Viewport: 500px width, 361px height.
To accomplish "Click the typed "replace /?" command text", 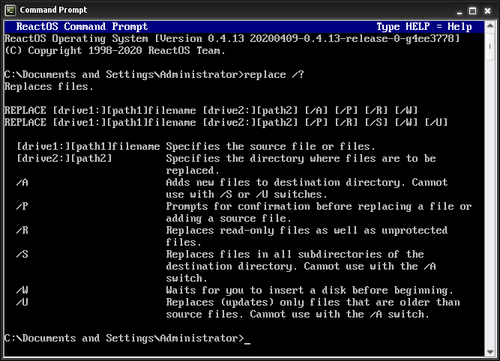I will click(274, 75).
